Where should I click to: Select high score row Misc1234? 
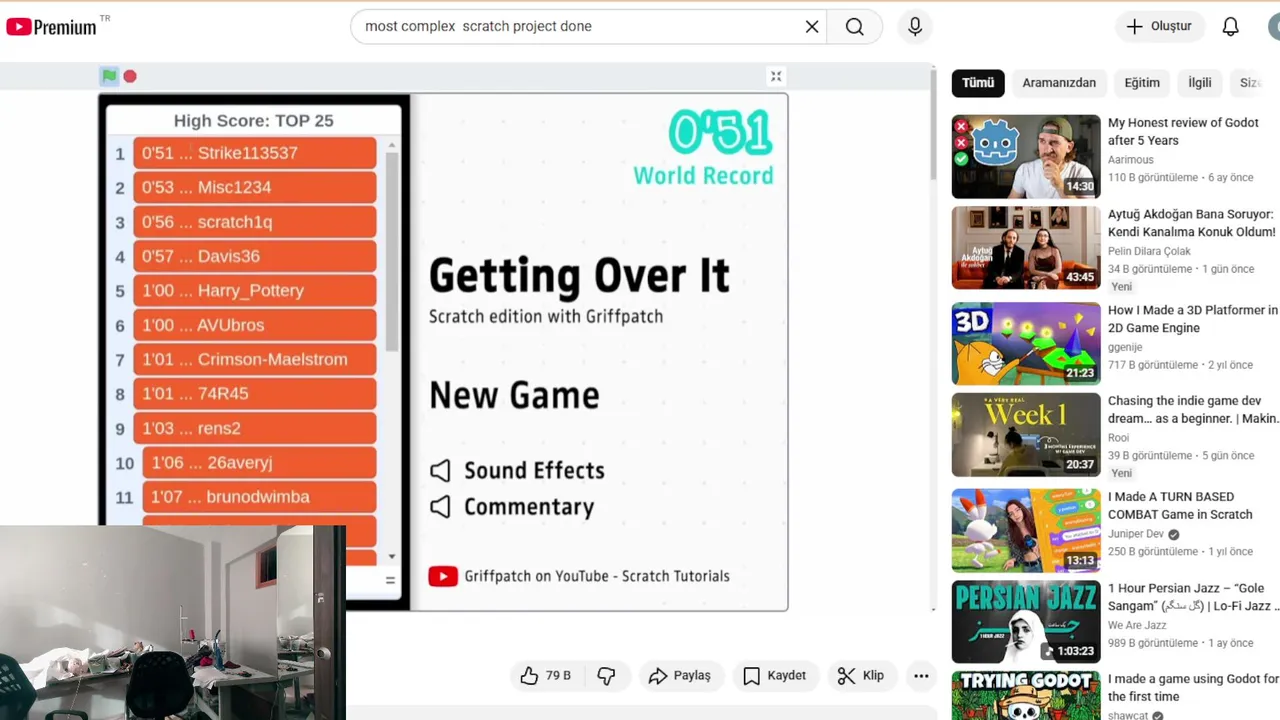255,187
